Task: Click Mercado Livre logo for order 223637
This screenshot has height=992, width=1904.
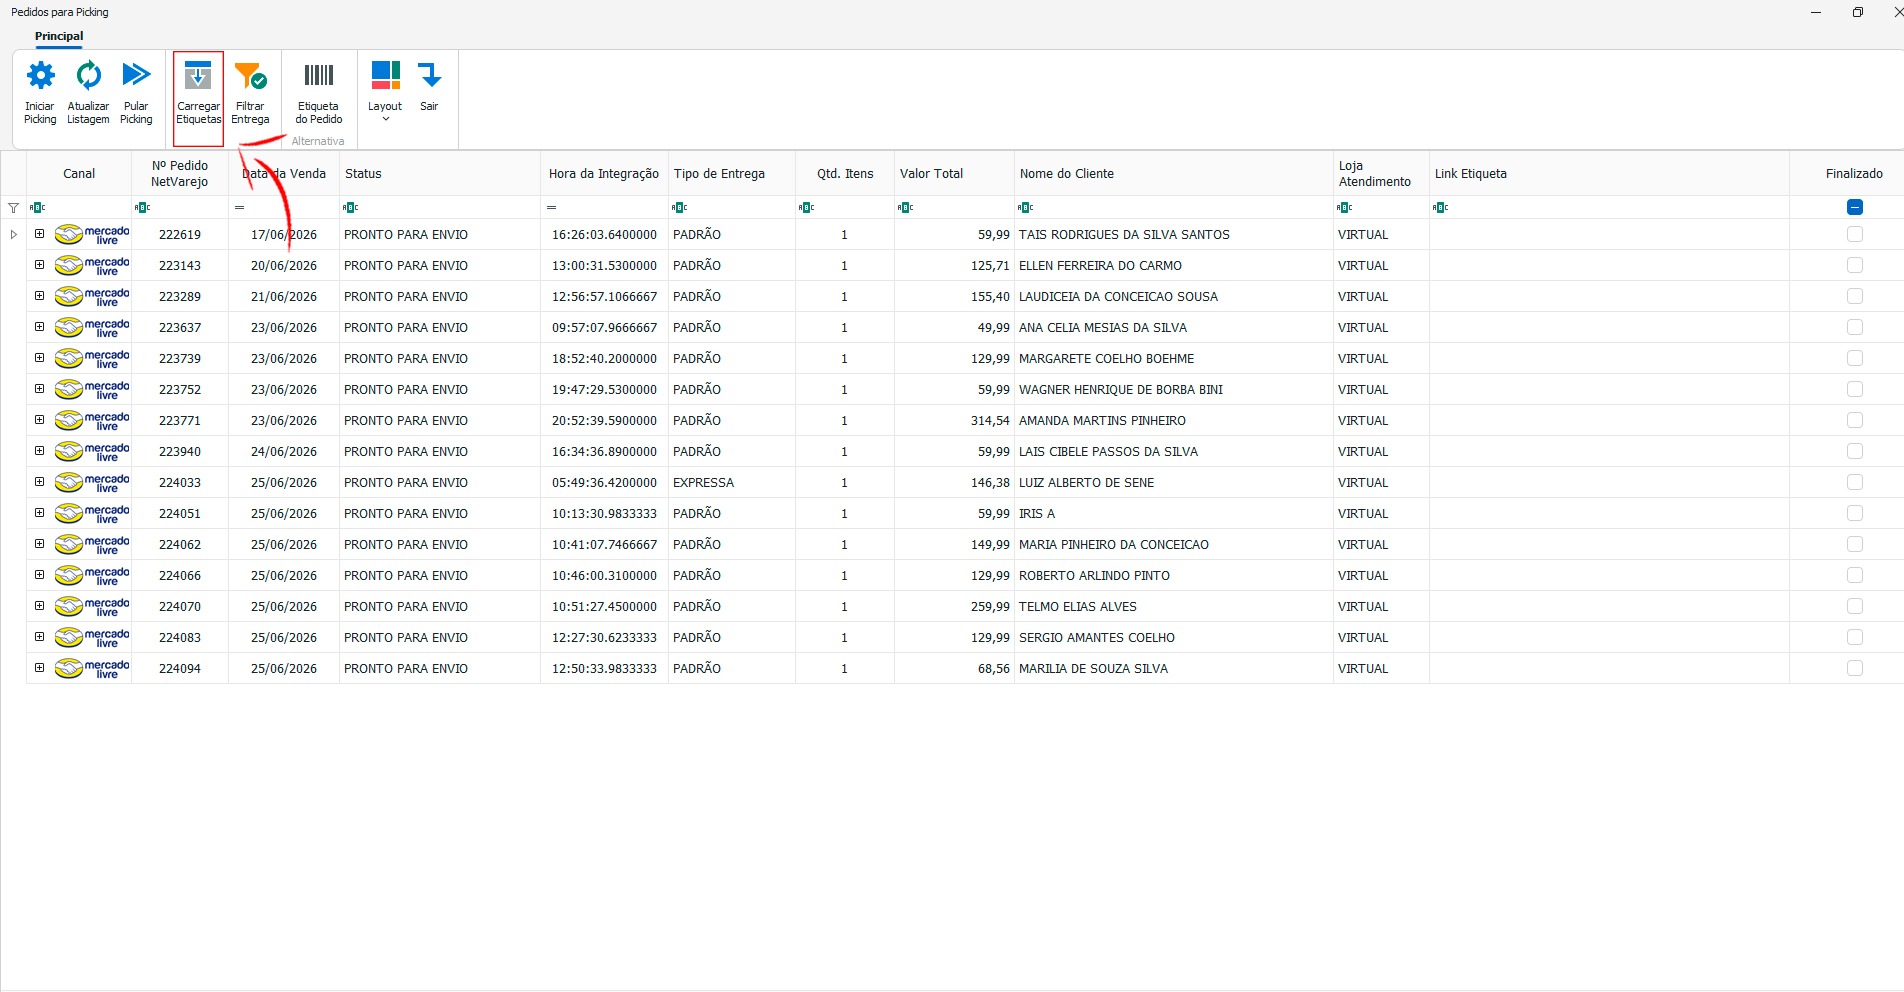Action: [92, 327]
